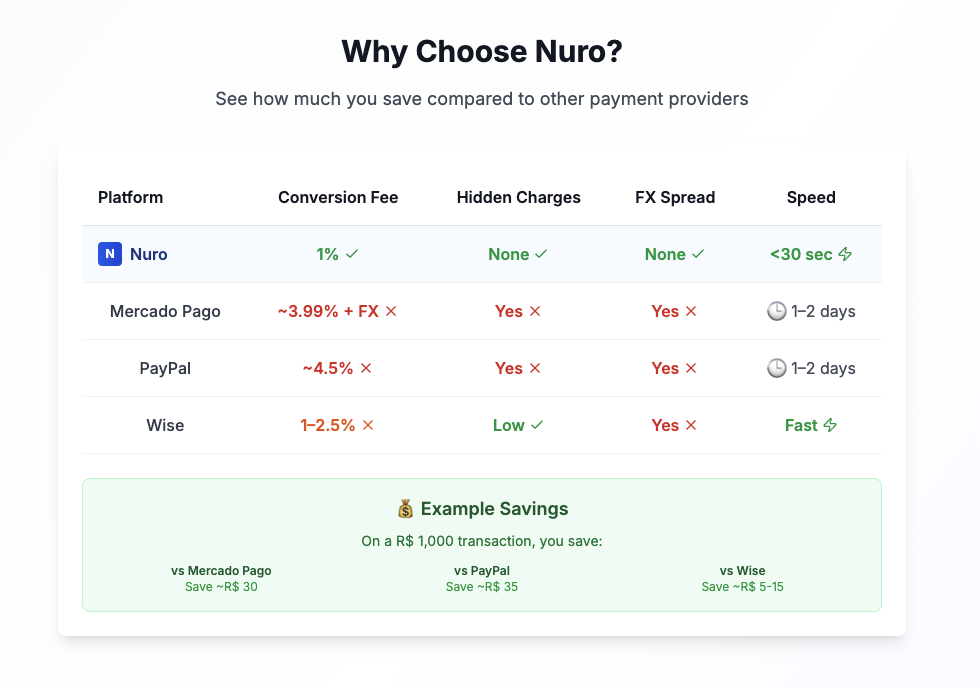Screen dimensions: 980x688
Task: Click the X icon beside ~4.5%
Action: click(x=366, y=367)
